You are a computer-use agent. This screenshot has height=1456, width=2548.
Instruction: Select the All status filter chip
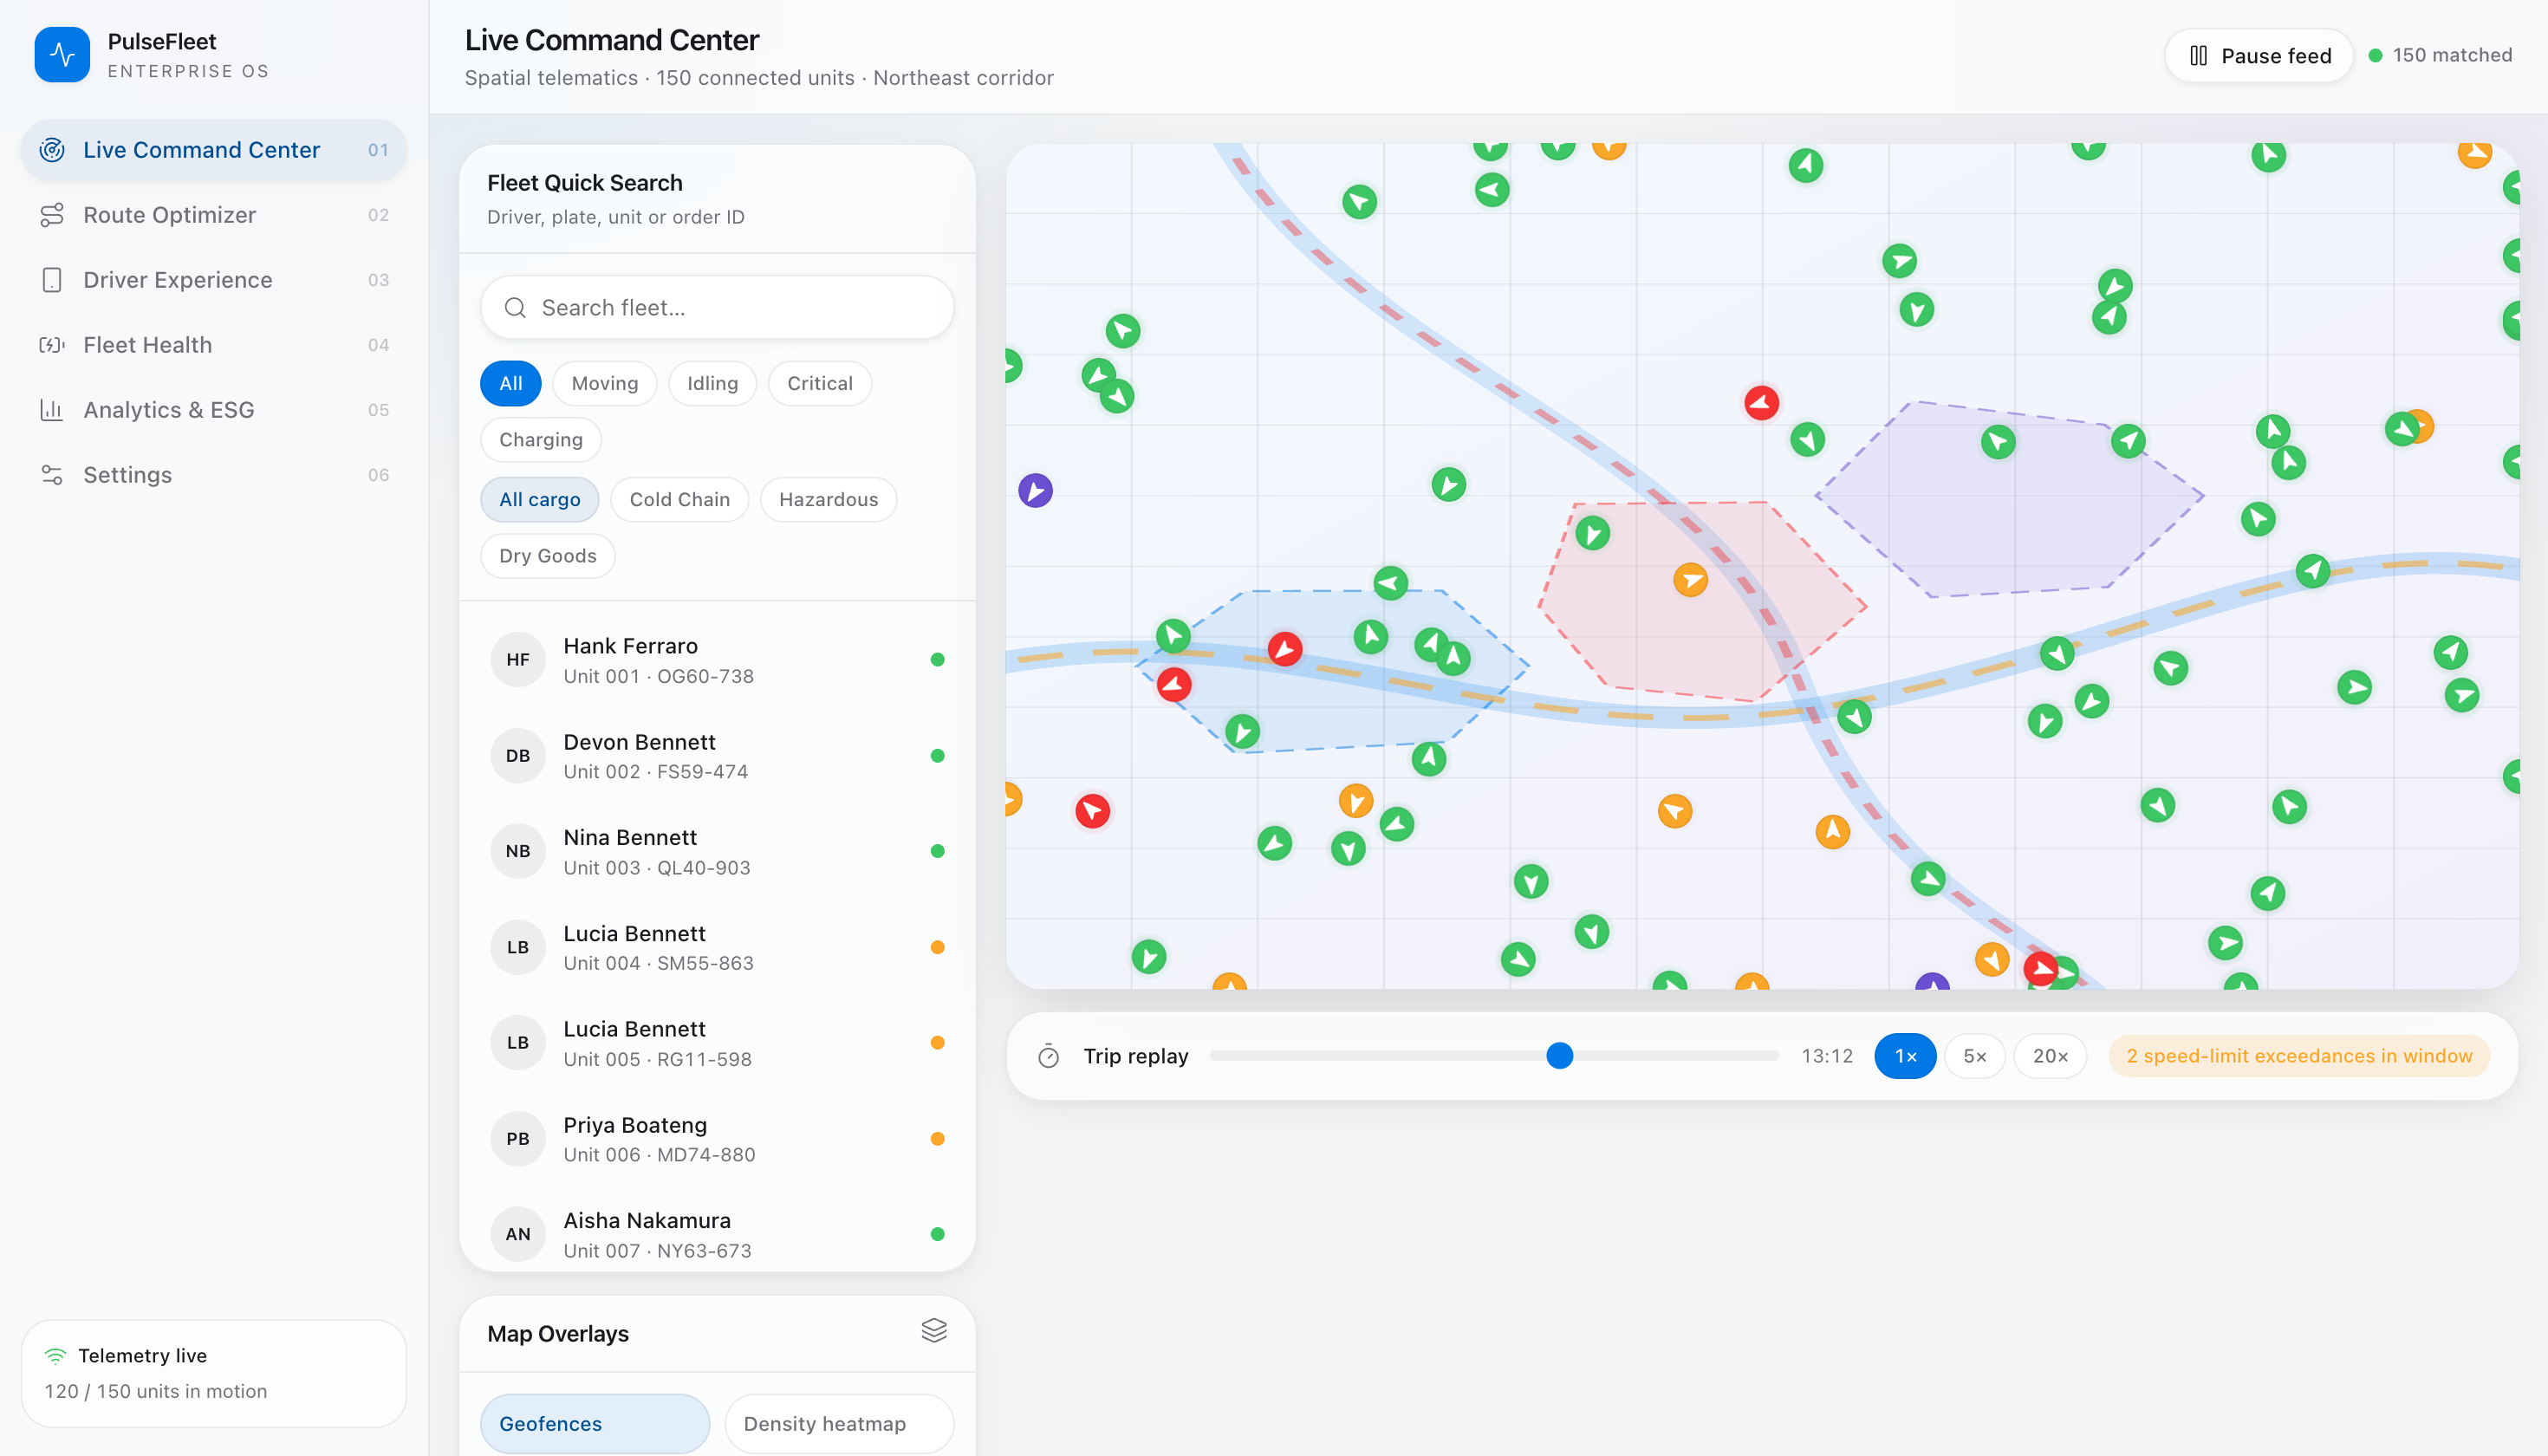click(x=510, y=384)
